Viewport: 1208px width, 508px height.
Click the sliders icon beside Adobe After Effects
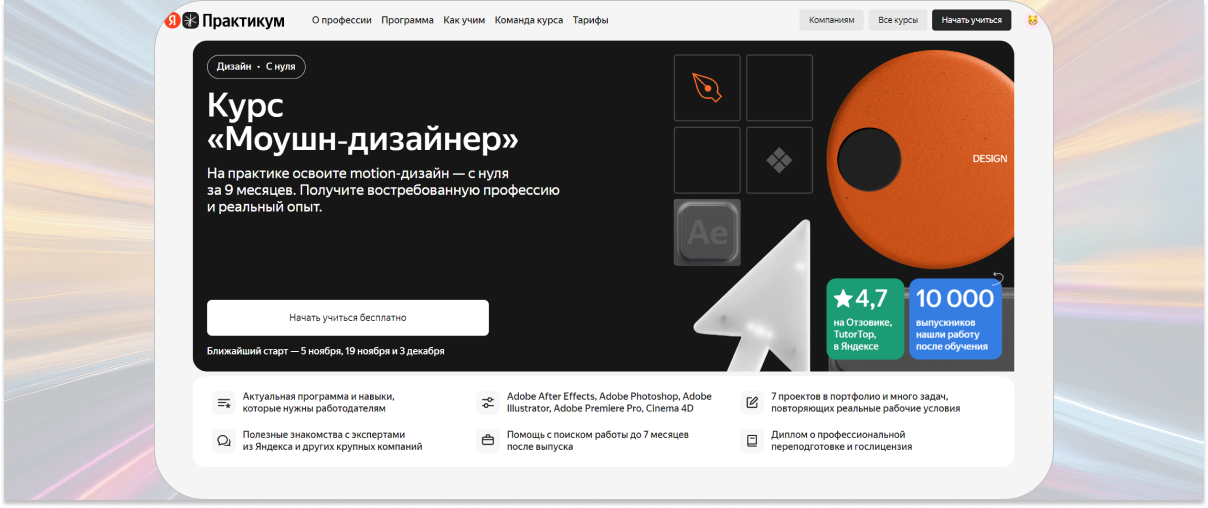[488, 403]
